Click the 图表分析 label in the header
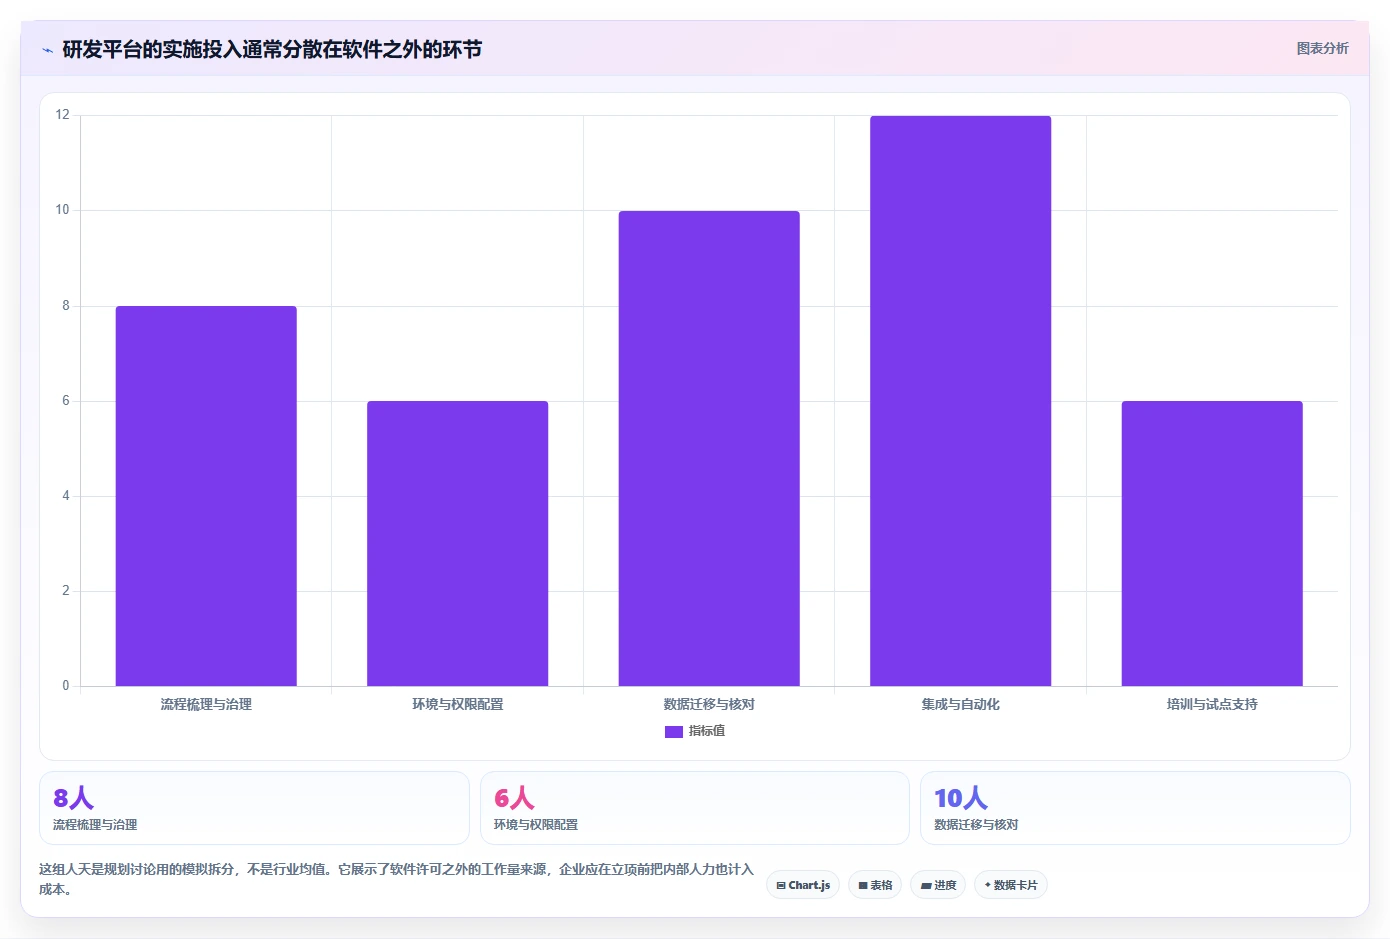Viewport: 1390px width, 939px height. [x=1322, y=48]
